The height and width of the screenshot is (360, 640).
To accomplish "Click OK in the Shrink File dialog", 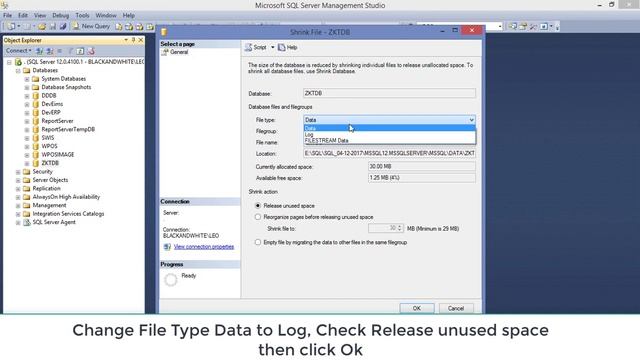I will (417, 308).
